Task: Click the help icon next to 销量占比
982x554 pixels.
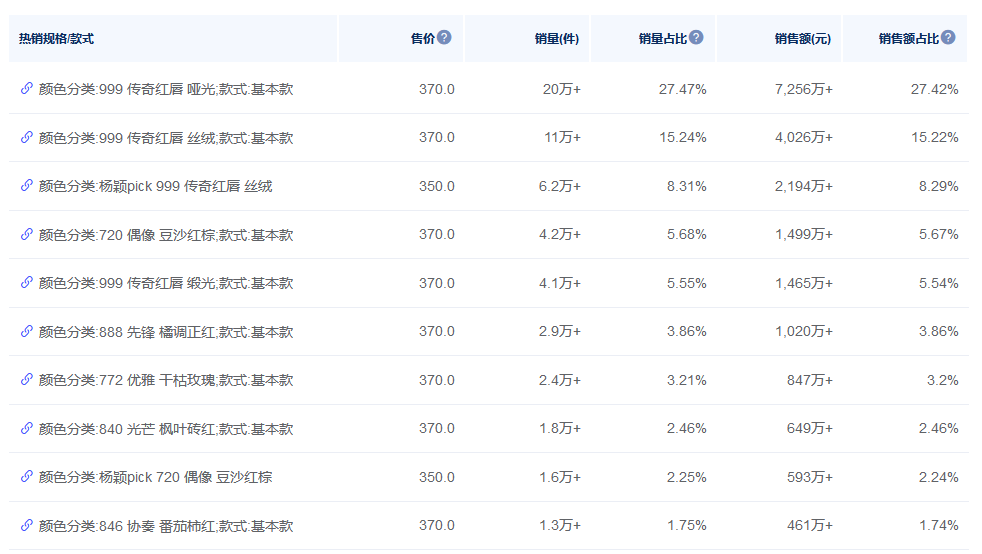Action: (x=696, y=38)
